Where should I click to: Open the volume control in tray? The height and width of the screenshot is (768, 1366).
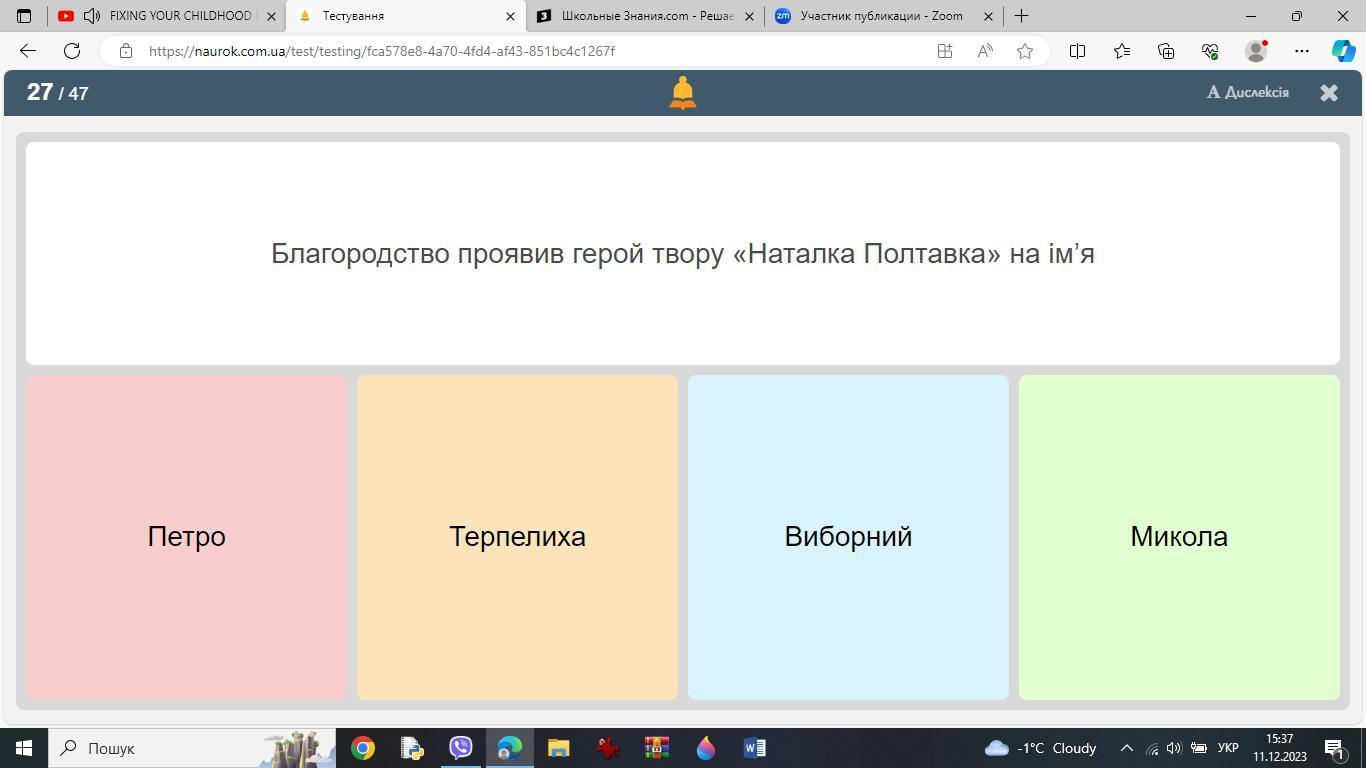(x=1174, y=748)
